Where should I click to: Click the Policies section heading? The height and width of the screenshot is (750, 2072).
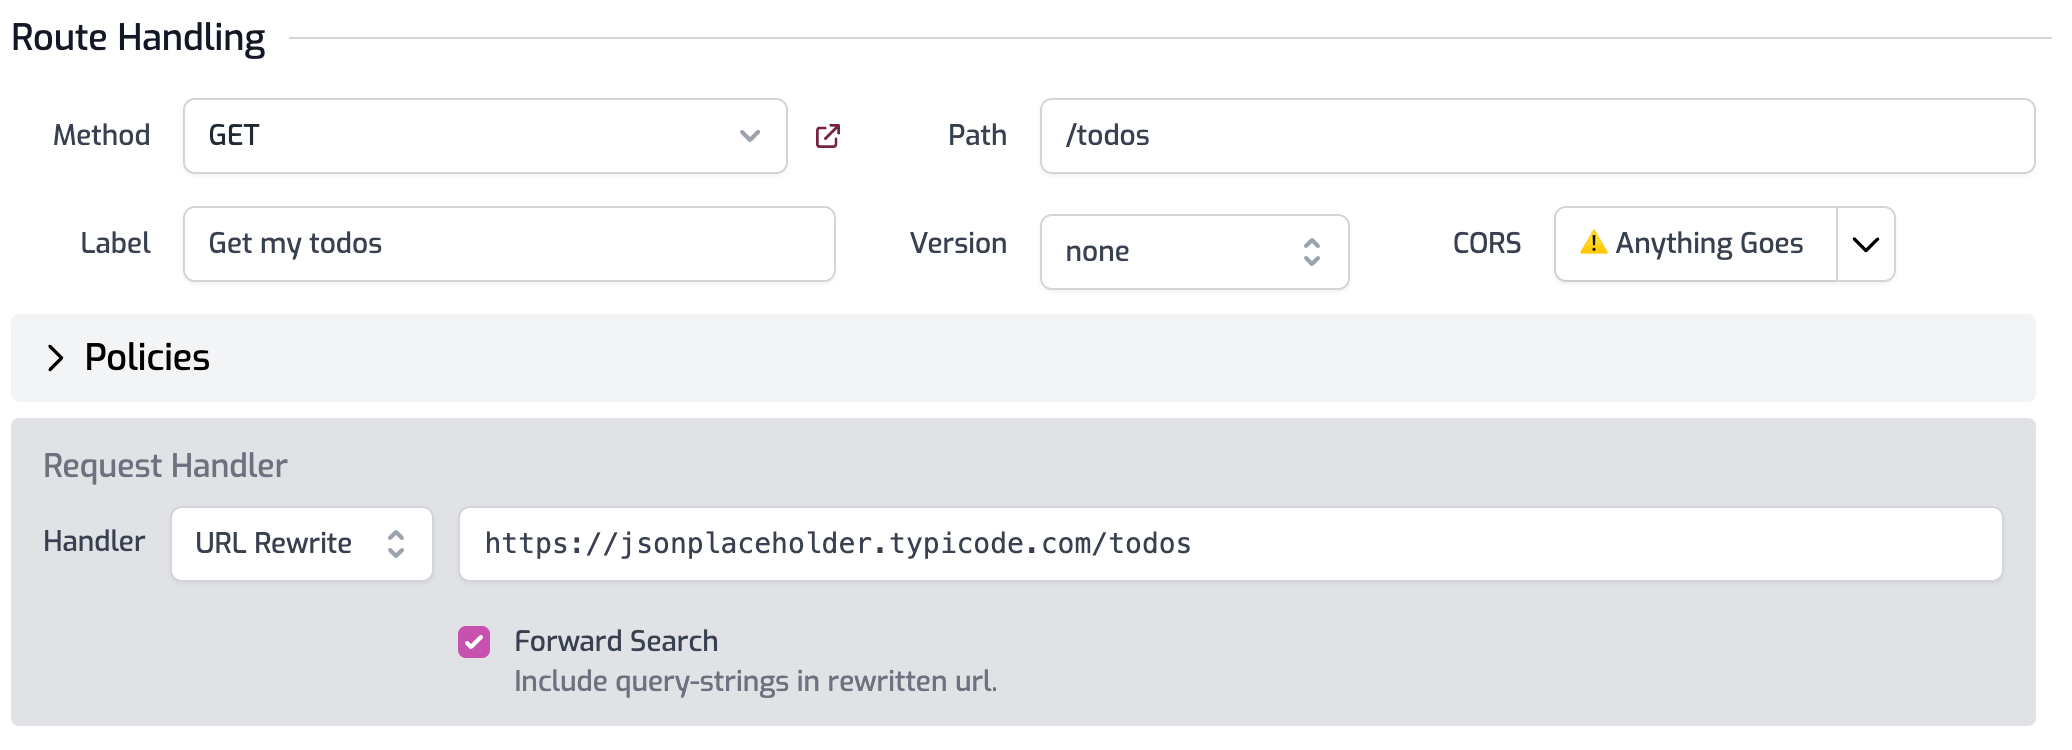[147, 358]
